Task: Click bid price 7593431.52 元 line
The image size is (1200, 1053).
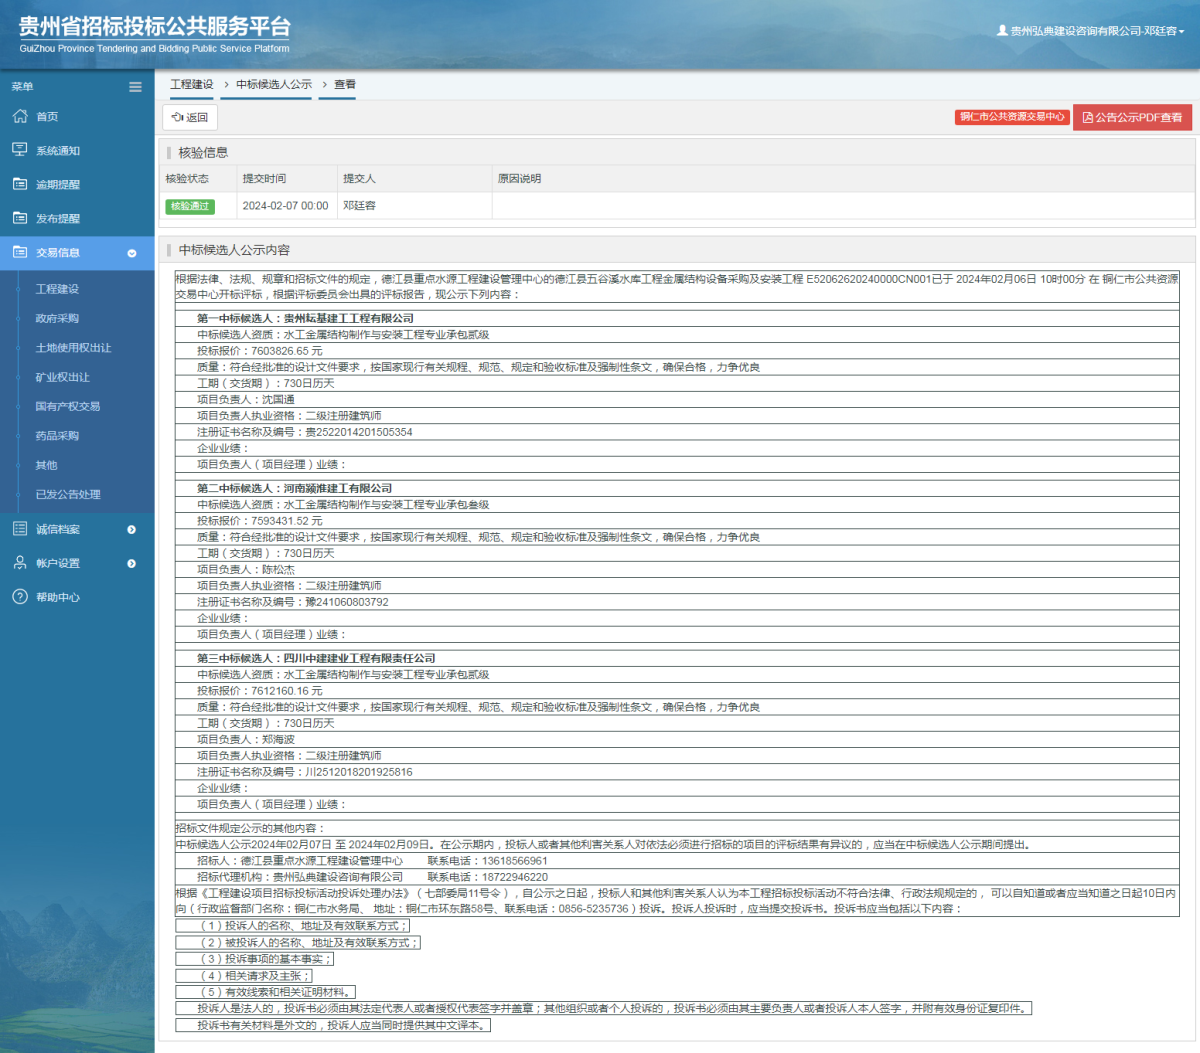Action: (260, 521)
